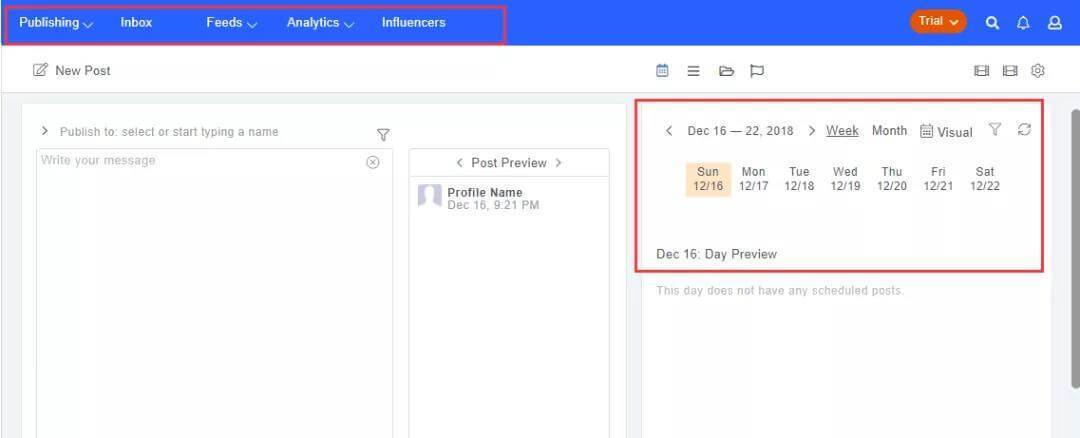
Task: Open the user account profile icon
Action: 1055,23
